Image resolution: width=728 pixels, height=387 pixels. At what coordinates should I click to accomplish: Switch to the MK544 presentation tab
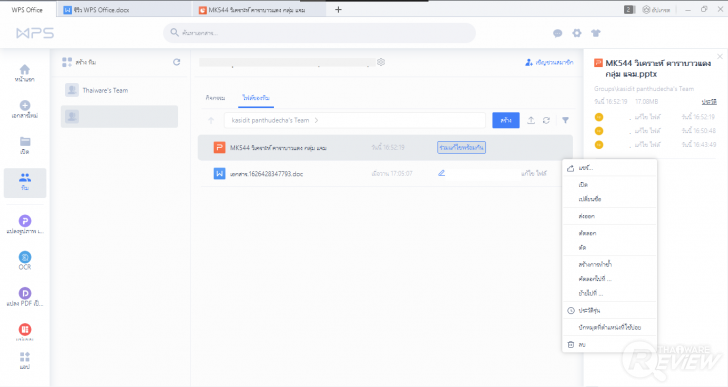click(259, 10)
